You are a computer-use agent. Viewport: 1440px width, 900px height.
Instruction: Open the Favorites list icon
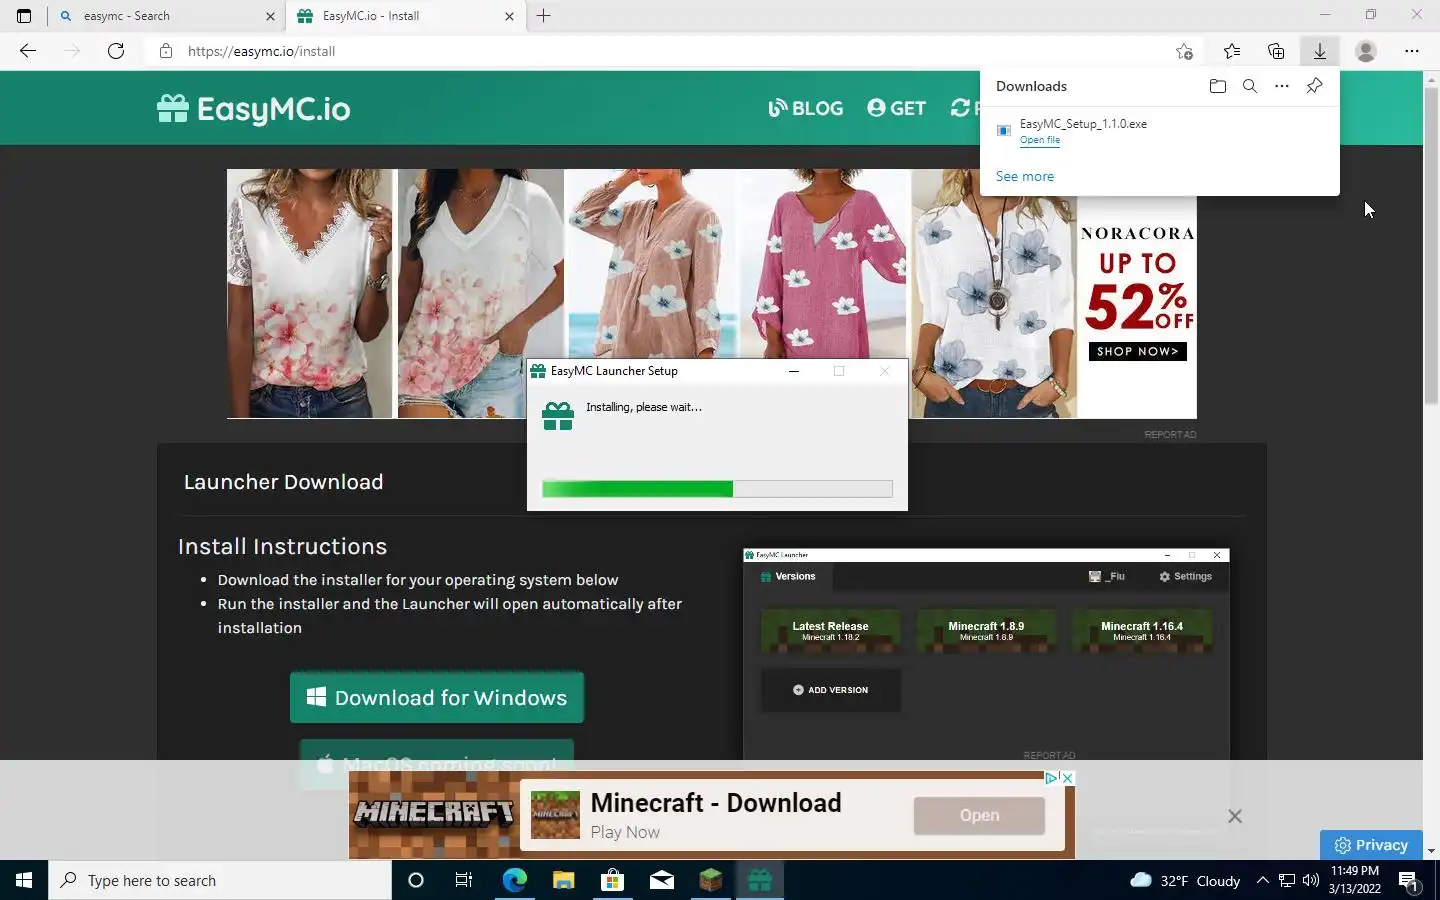(1232, 51)
